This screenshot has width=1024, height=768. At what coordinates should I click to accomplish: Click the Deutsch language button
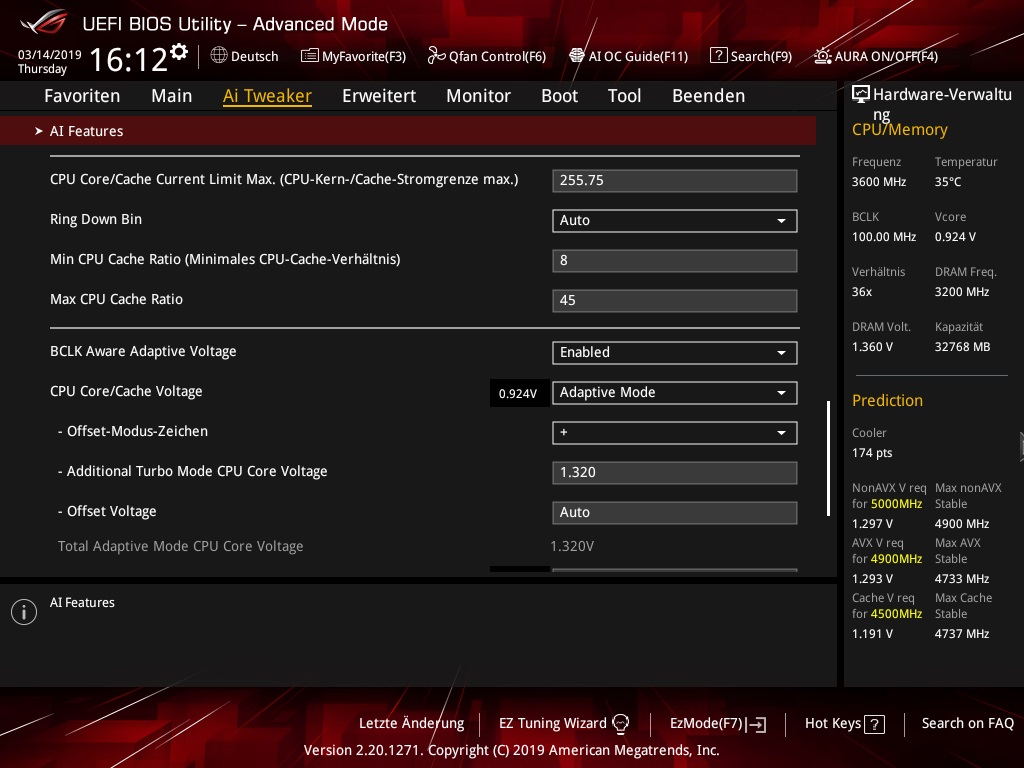(245, 56)
